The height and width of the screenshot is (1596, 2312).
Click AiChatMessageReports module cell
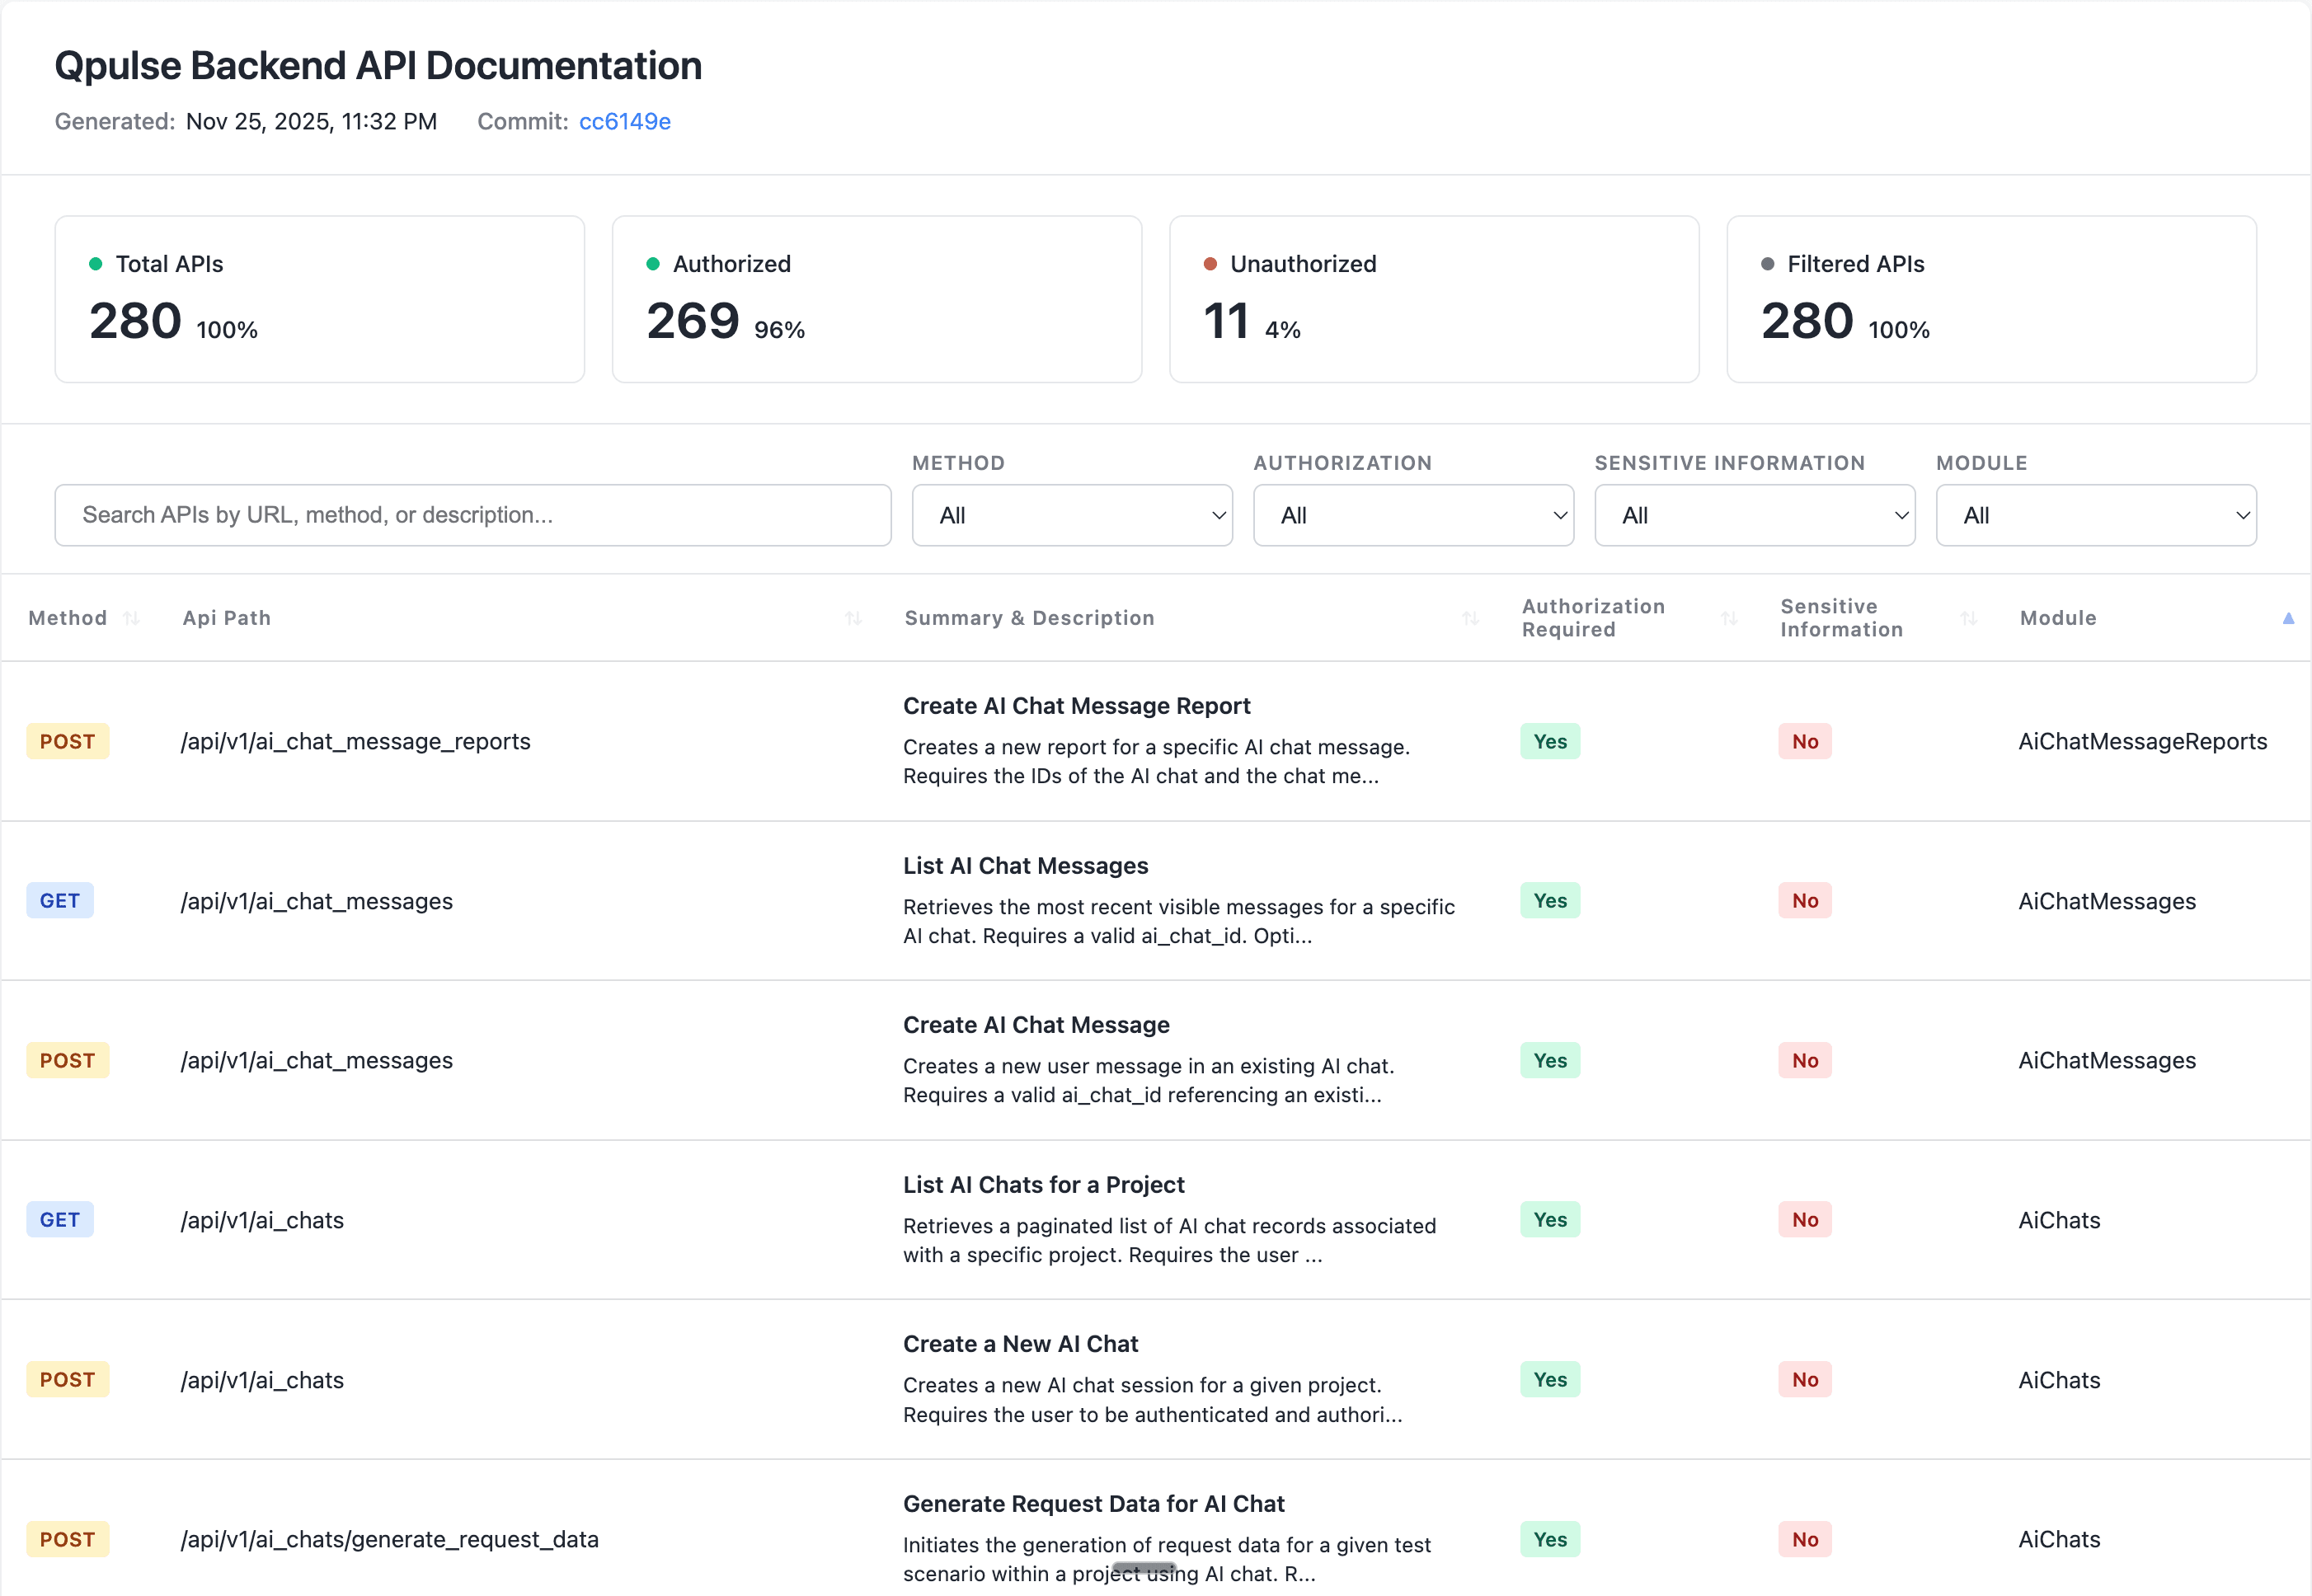2142,741
